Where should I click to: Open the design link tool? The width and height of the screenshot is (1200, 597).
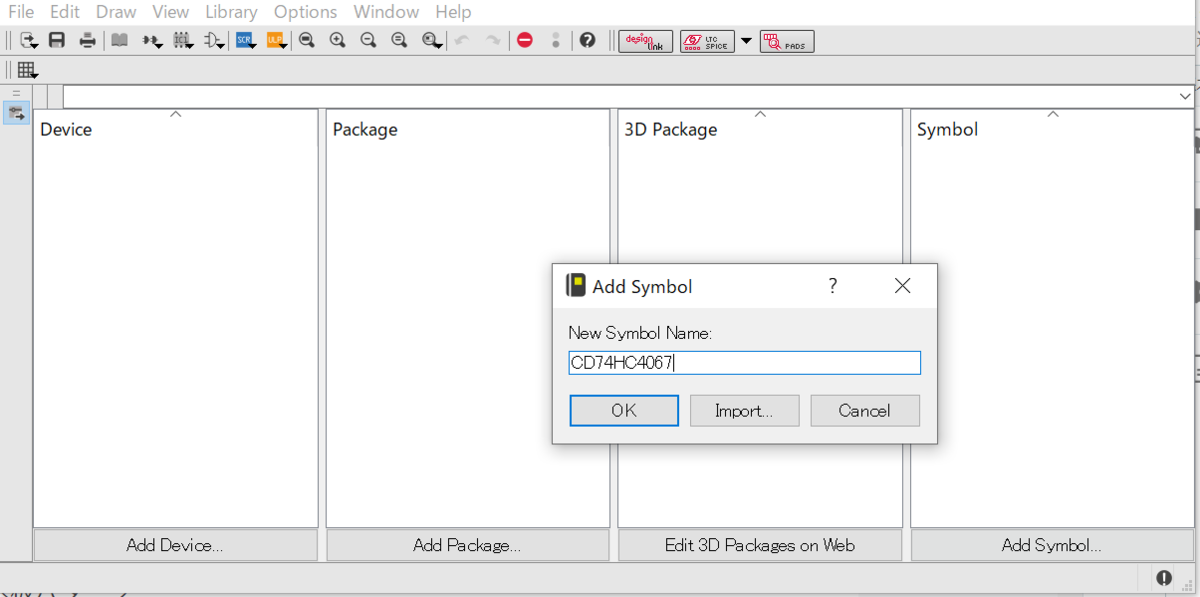tap(646, 41)
